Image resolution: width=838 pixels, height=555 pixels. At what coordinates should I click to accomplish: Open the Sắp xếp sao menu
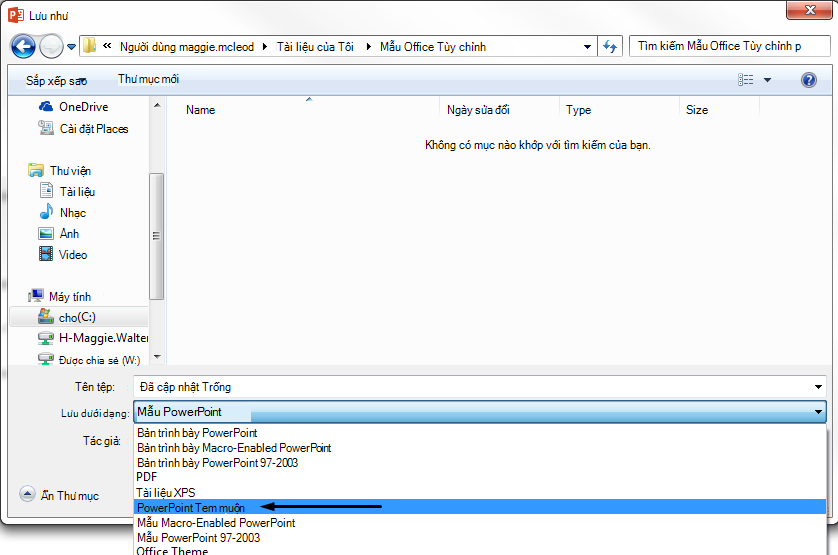coord(56,81)
